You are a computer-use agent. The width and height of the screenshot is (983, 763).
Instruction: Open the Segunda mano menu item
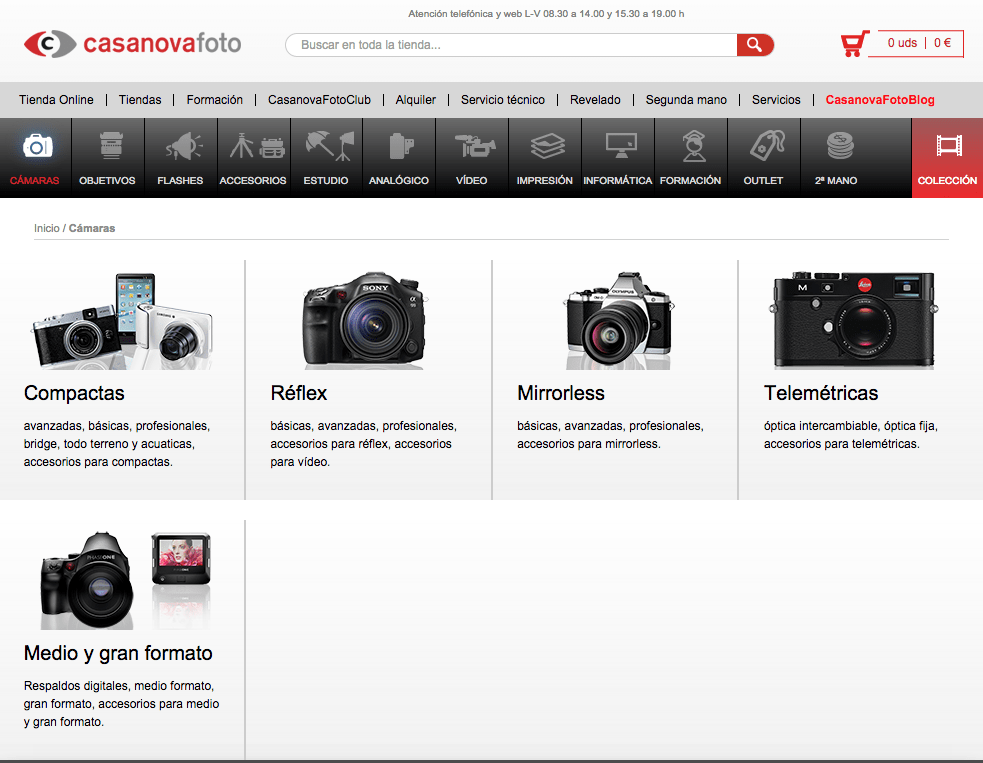[686, 100]
